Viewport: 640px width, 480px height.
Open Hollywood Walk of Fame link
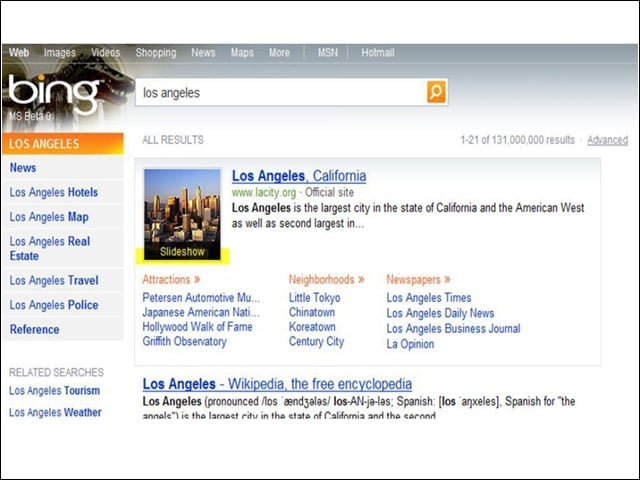click(197, 327)
